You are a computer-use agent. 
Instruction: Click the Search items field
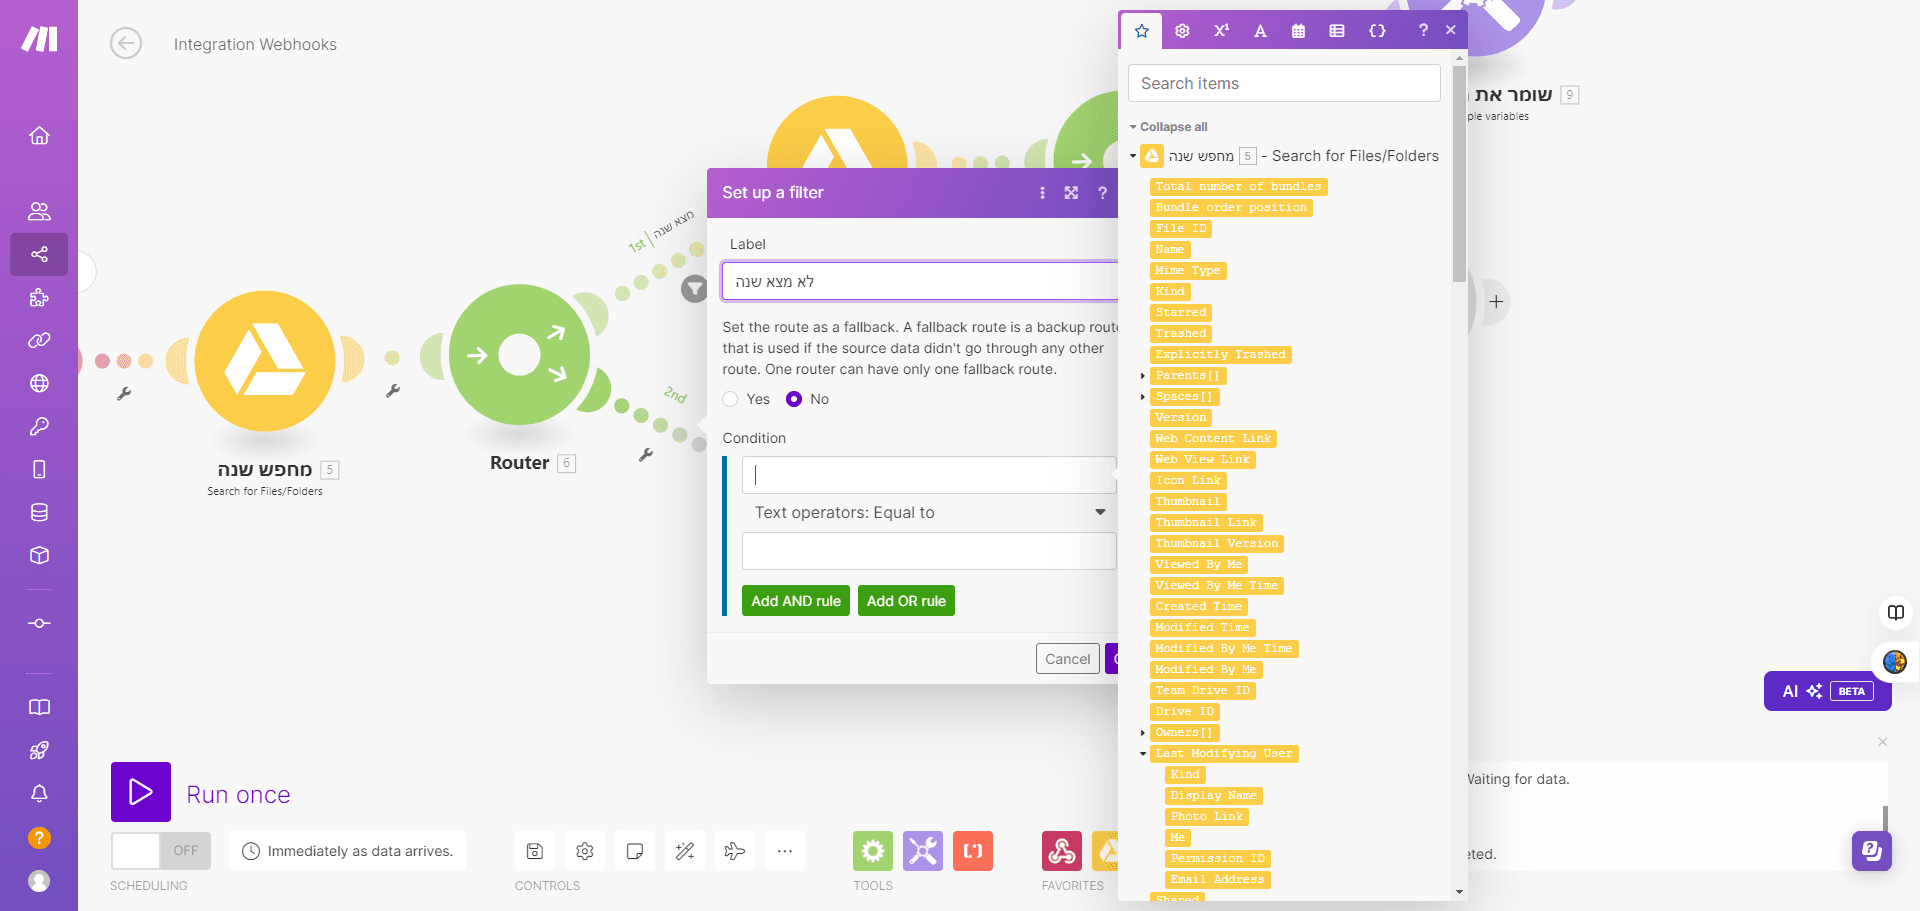(1284, 83)
